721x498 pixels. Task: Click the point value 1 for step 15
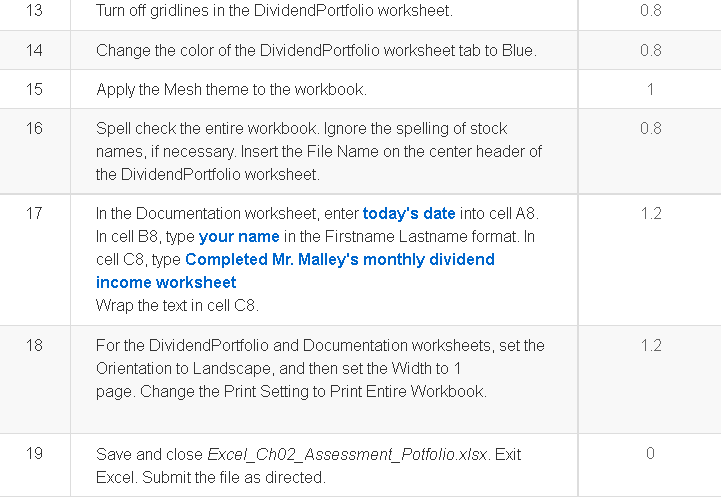[x=650, y=89]
